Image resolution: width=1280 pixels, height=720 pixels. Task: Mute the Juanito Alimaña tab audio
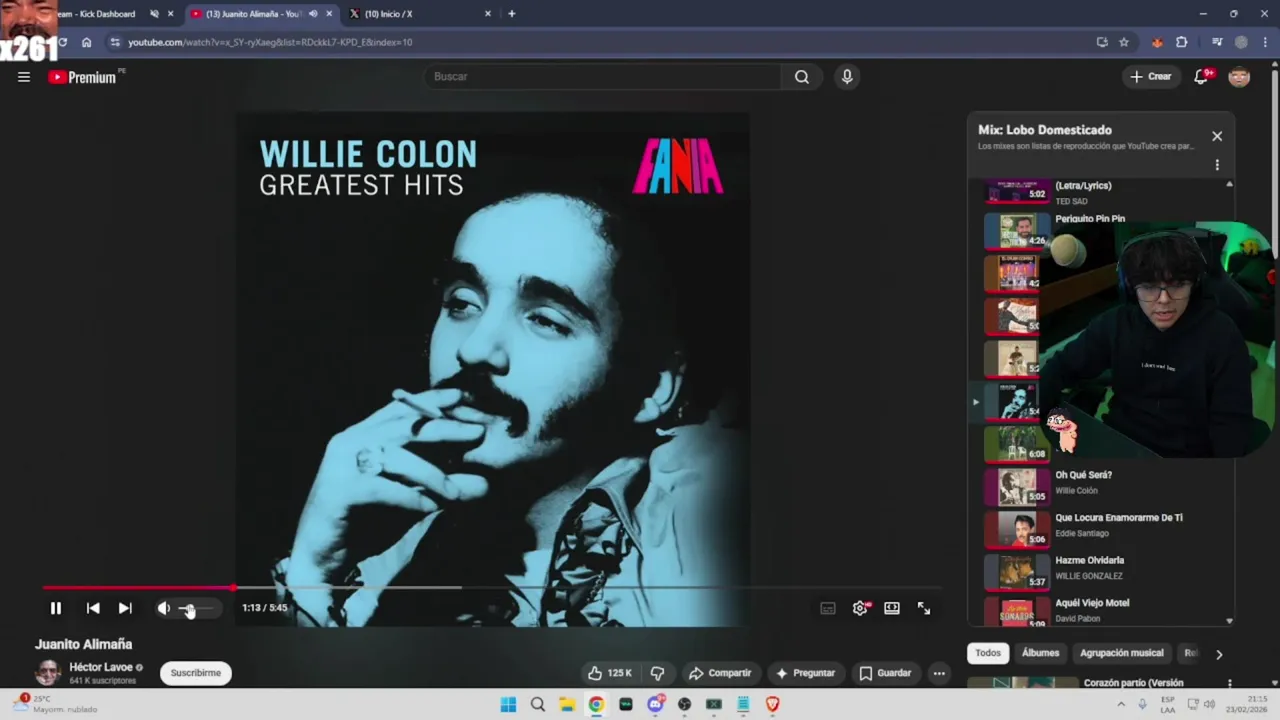pyautogui.click(x=313, y=14)
